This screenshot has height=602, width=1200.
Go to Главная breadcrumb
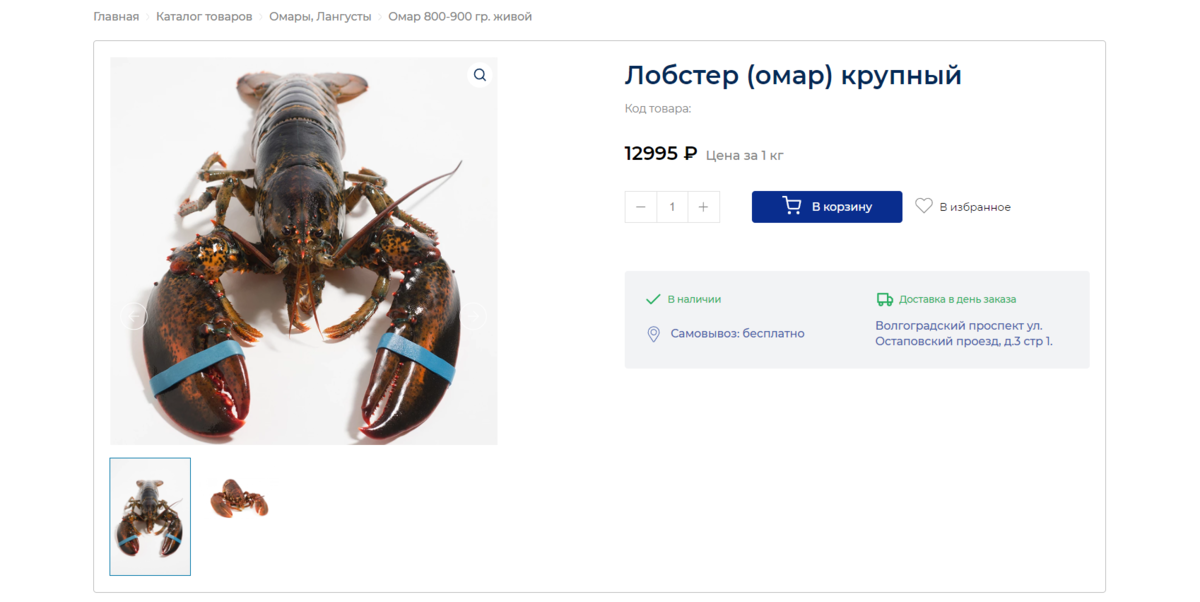point(116,17)
